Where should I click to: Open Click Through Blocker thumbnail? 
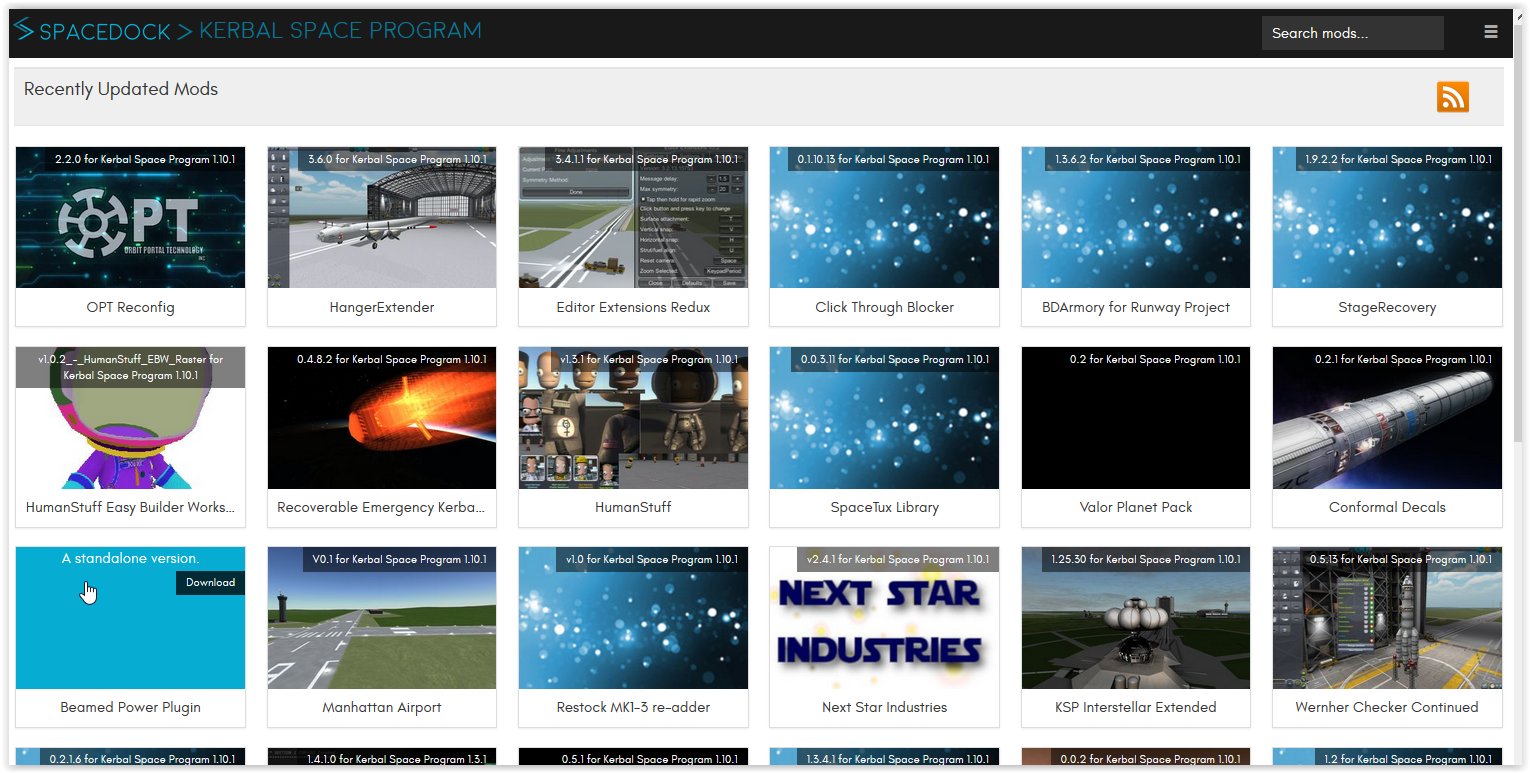(x=884, y=218)
